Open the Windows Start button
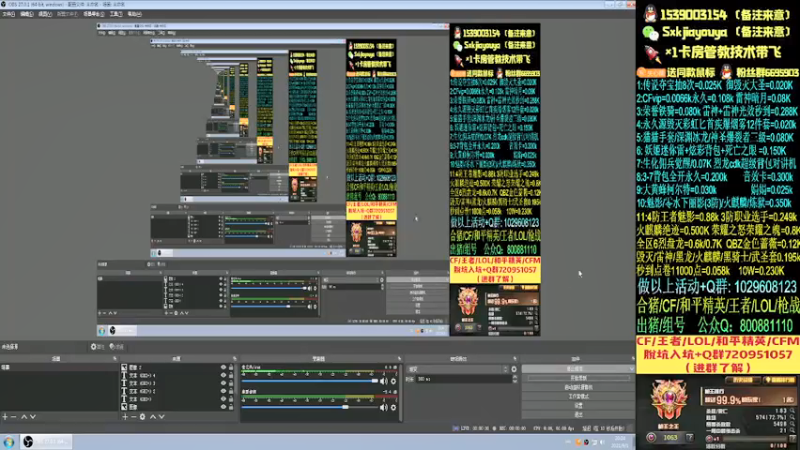The image size is (800, 450). [x=9, y=442]
